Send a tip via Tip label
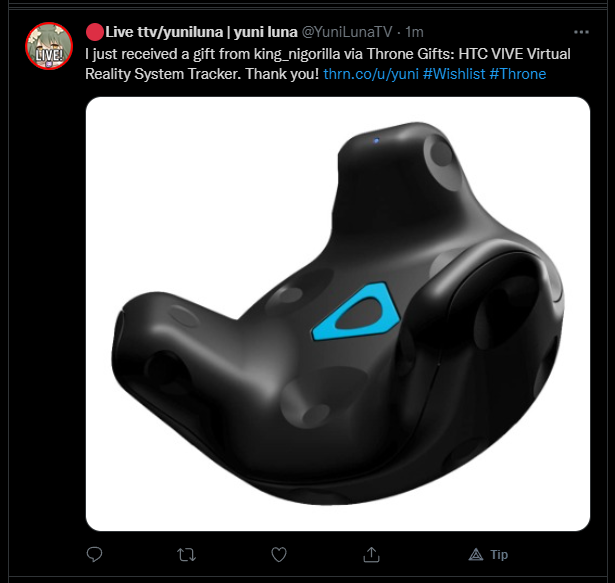Image resolution: width=615 pixels, height=583 pixels. click(x=499, y=554)
